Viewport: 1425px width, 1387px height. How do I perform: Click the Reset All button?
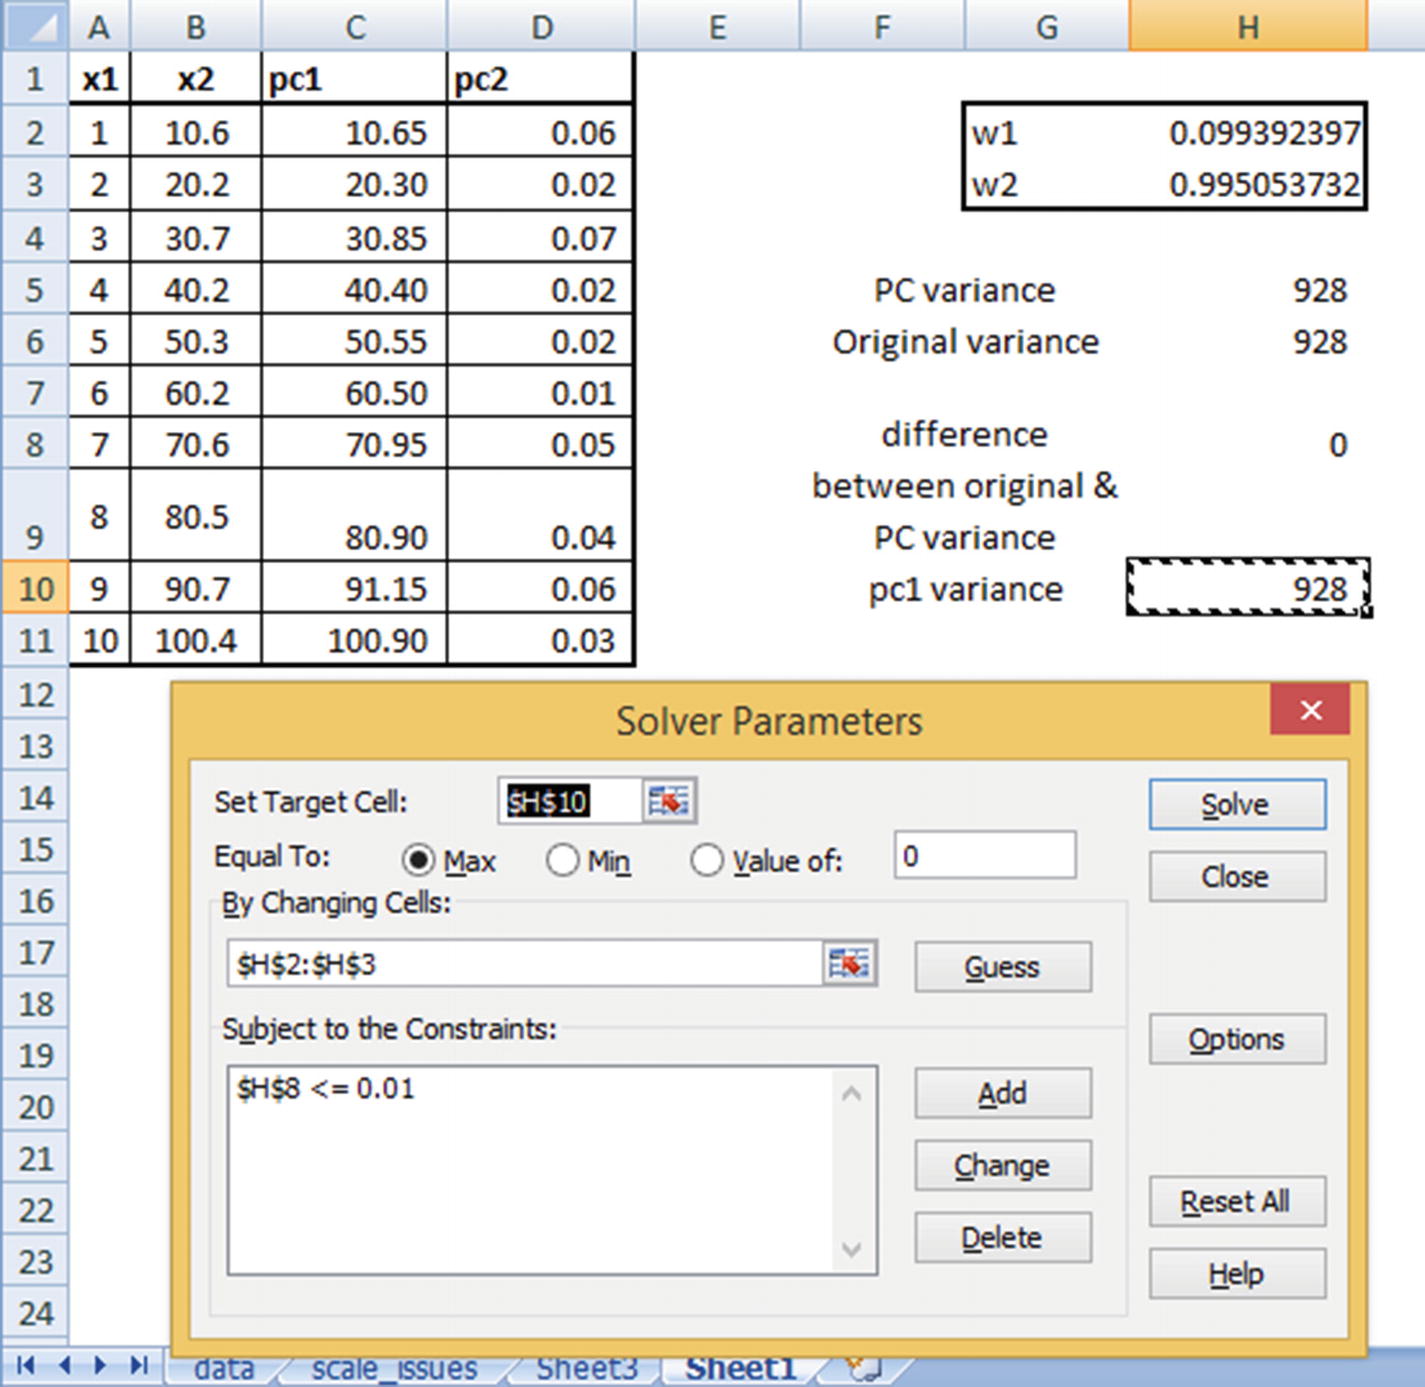pos(1237,1201)
